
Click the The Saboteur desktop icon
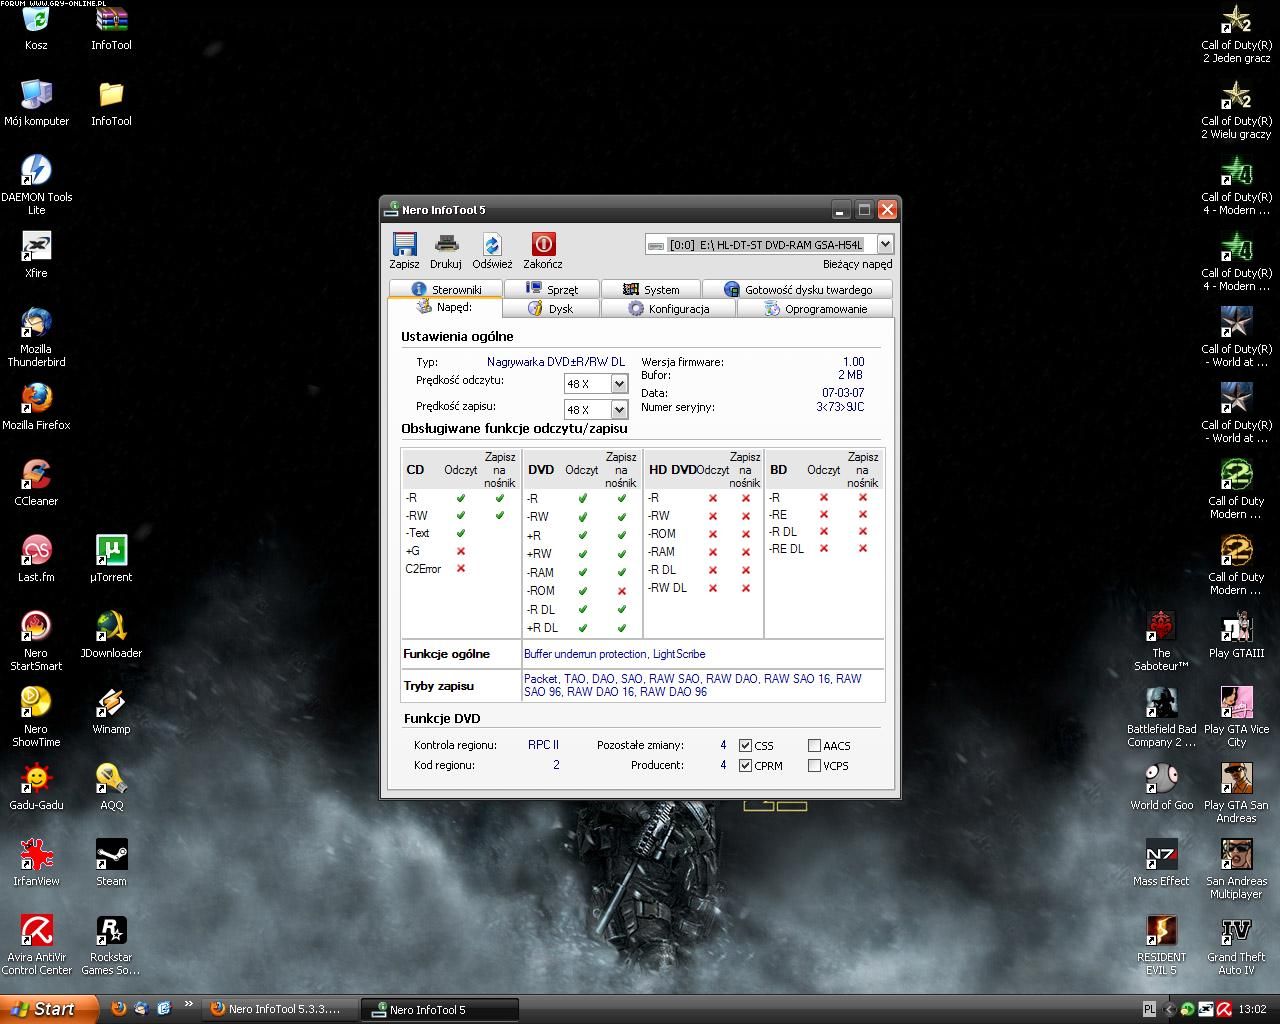pyautogui.click(x=1161, y=627)
